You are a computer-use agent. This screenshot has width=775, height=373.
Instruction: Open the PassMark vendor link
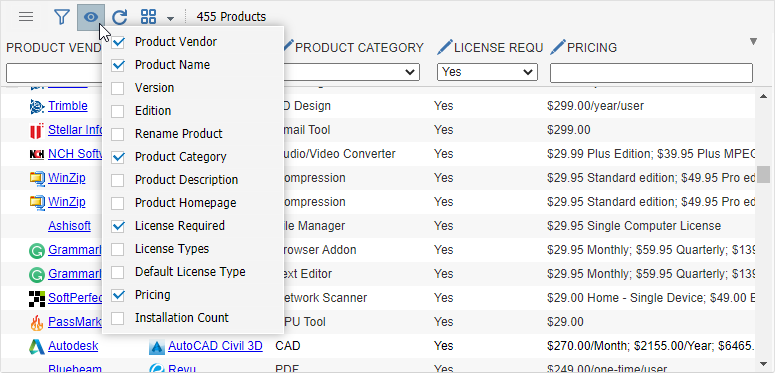(x=75, y=322)
